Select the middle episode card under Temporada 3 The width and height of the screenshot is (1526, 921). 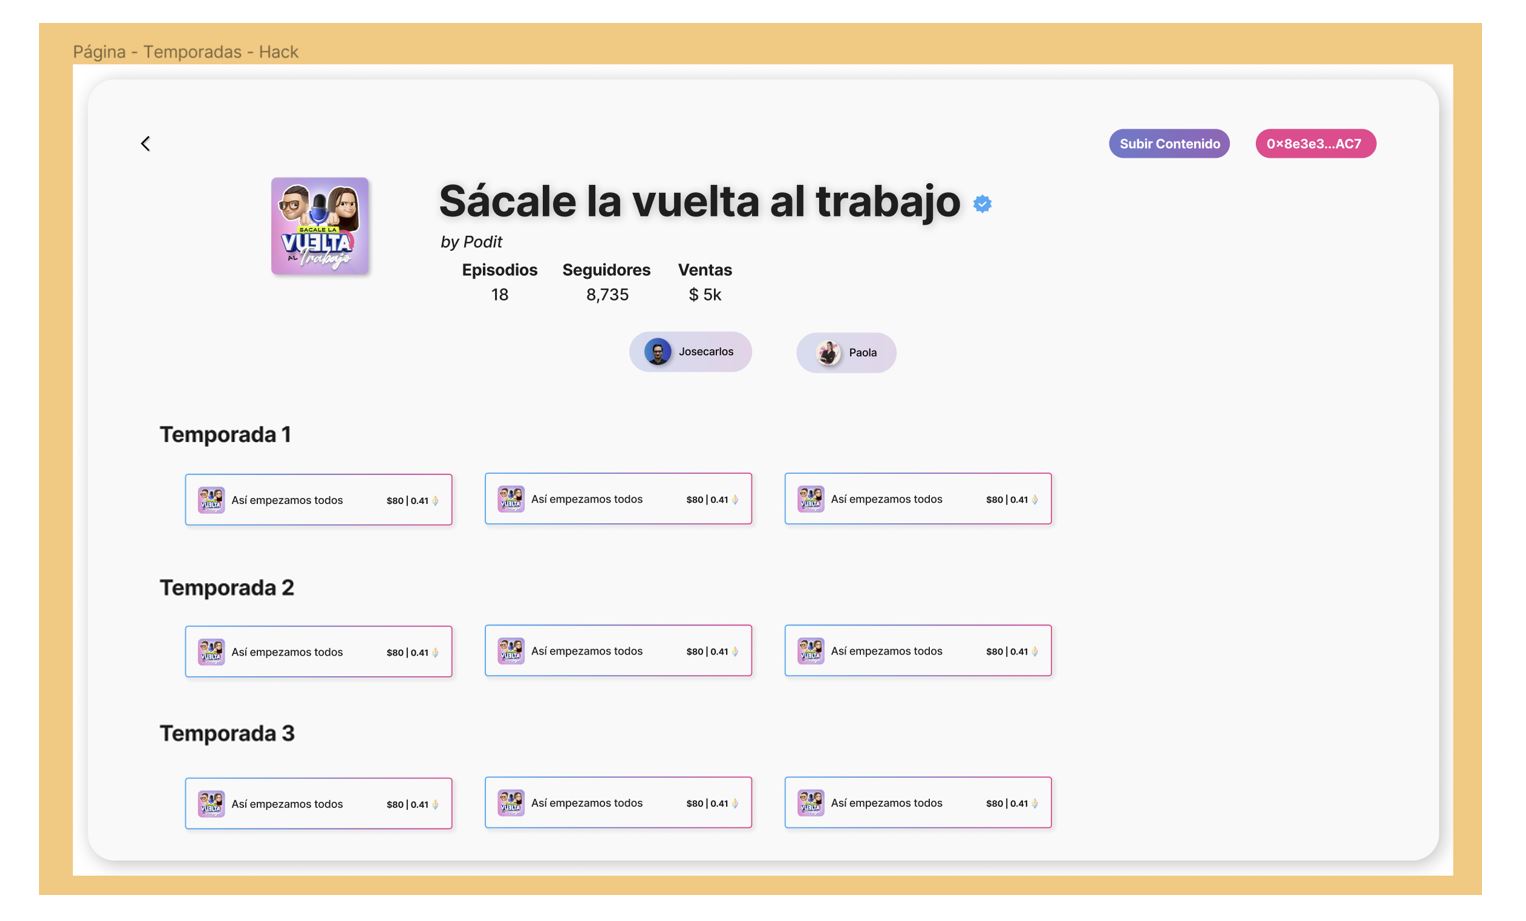pos(618,802)
